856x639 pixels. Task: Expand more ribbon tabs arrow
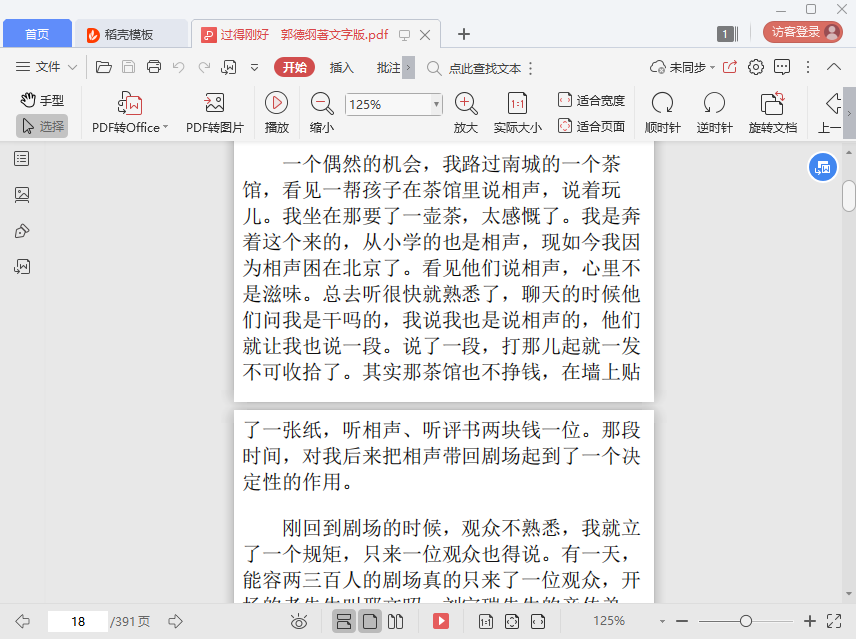tap(408, 68)
